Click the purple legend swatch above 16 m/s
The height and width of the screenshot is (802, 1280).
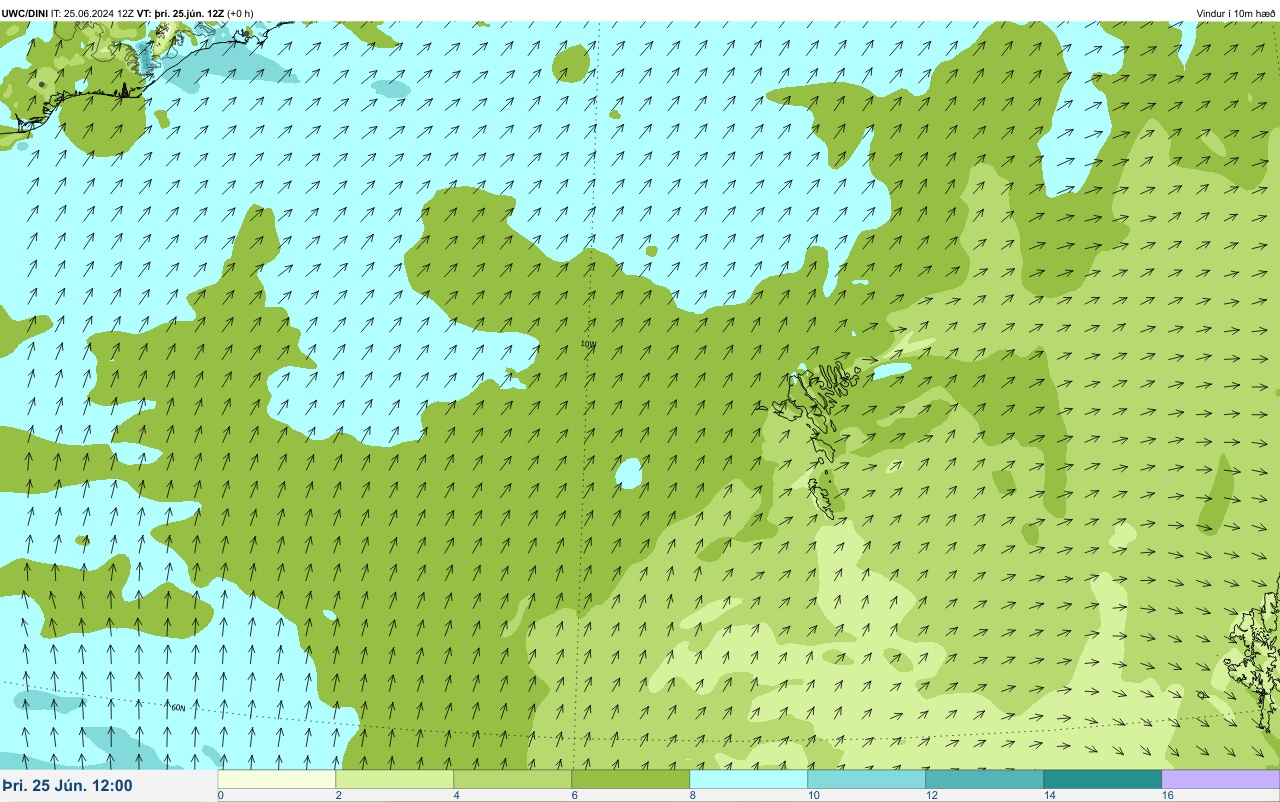1221,779
